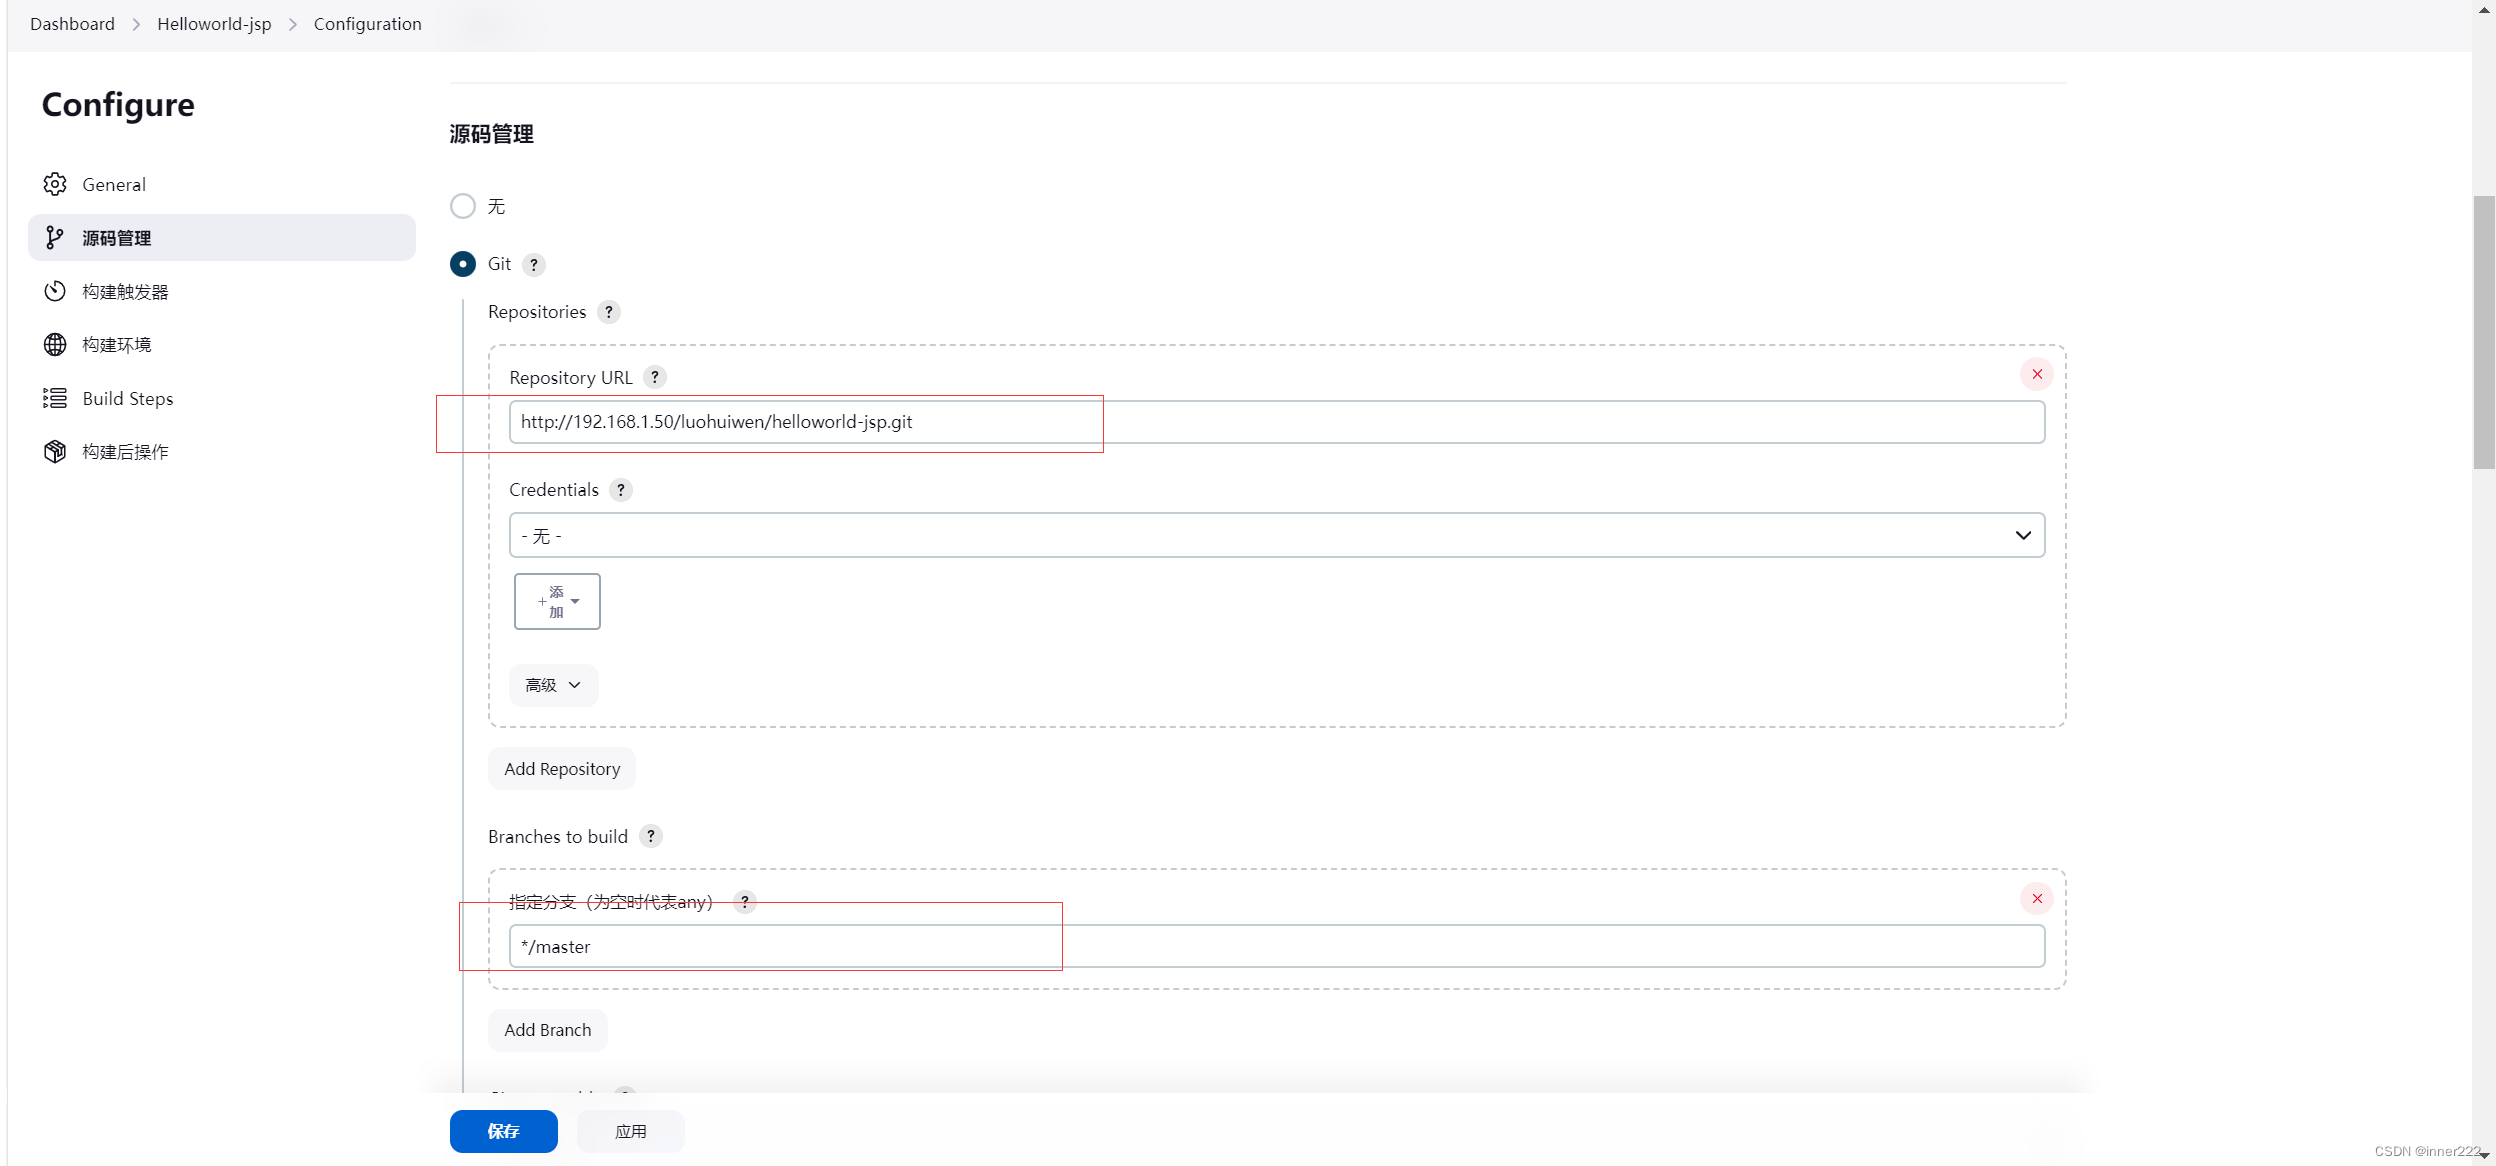Open help for Credentials
Screen dimensions: 2496x1166
tap(621, 490)
